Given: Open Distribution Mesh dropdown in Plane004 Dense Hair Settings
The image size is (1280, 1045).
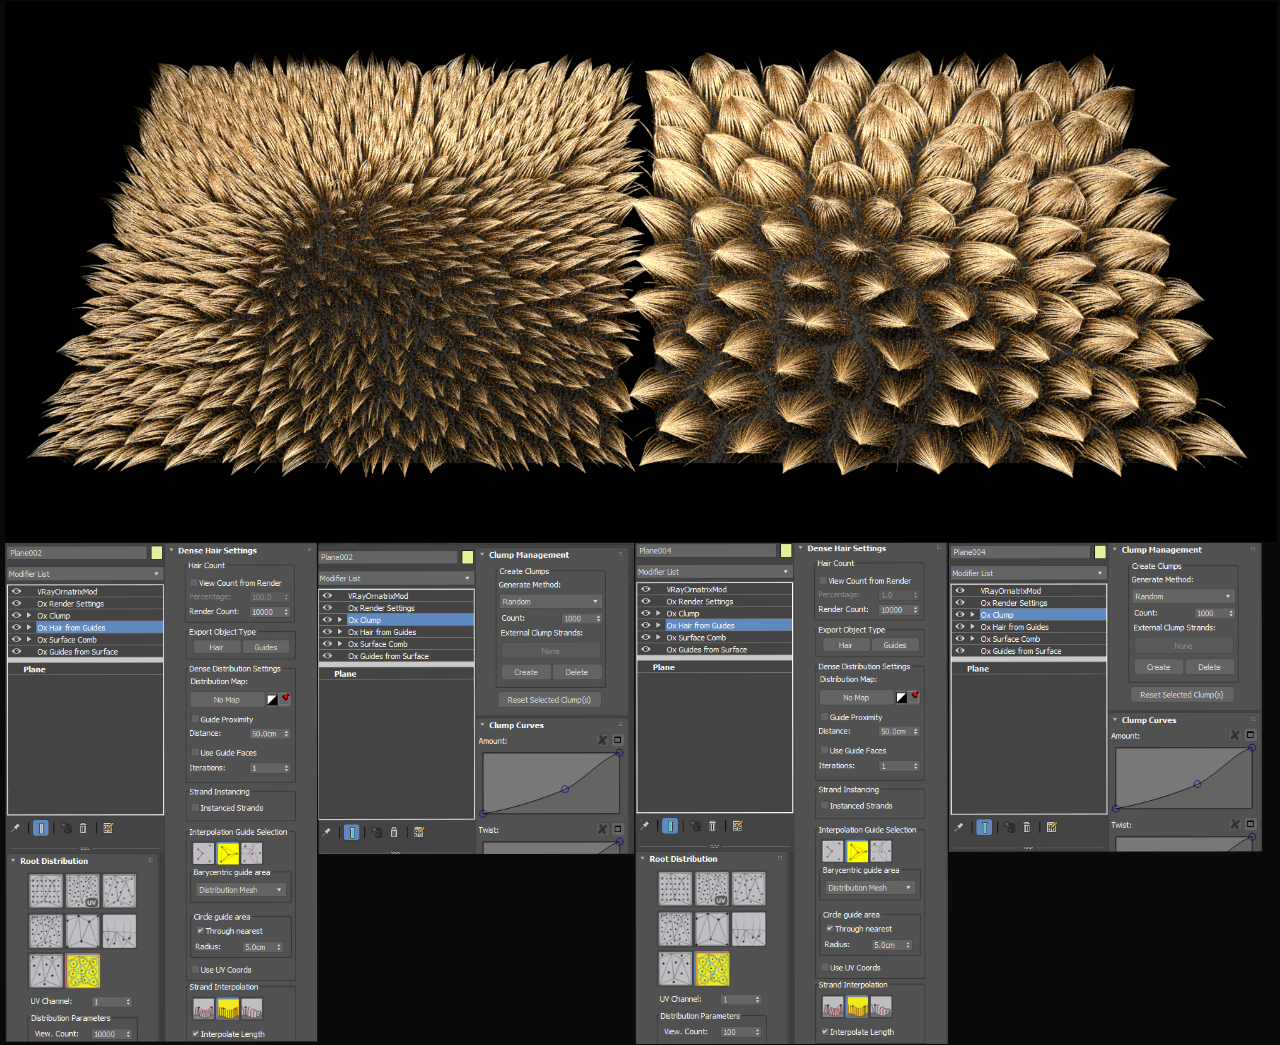Looking at the screenshot, I should pyautogui.click(x=868, y=888).
